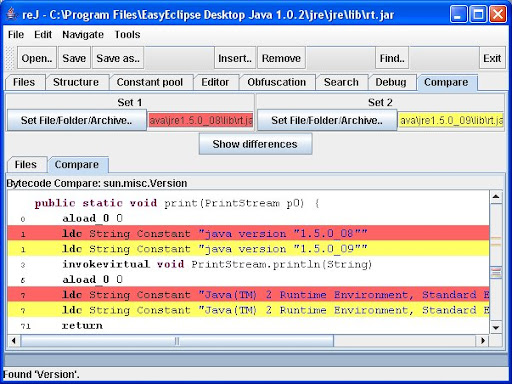Click Set File/Folder/Archive.. for Set 1
The height and width of the screenshot is (384, 512).
click(76, 120)
